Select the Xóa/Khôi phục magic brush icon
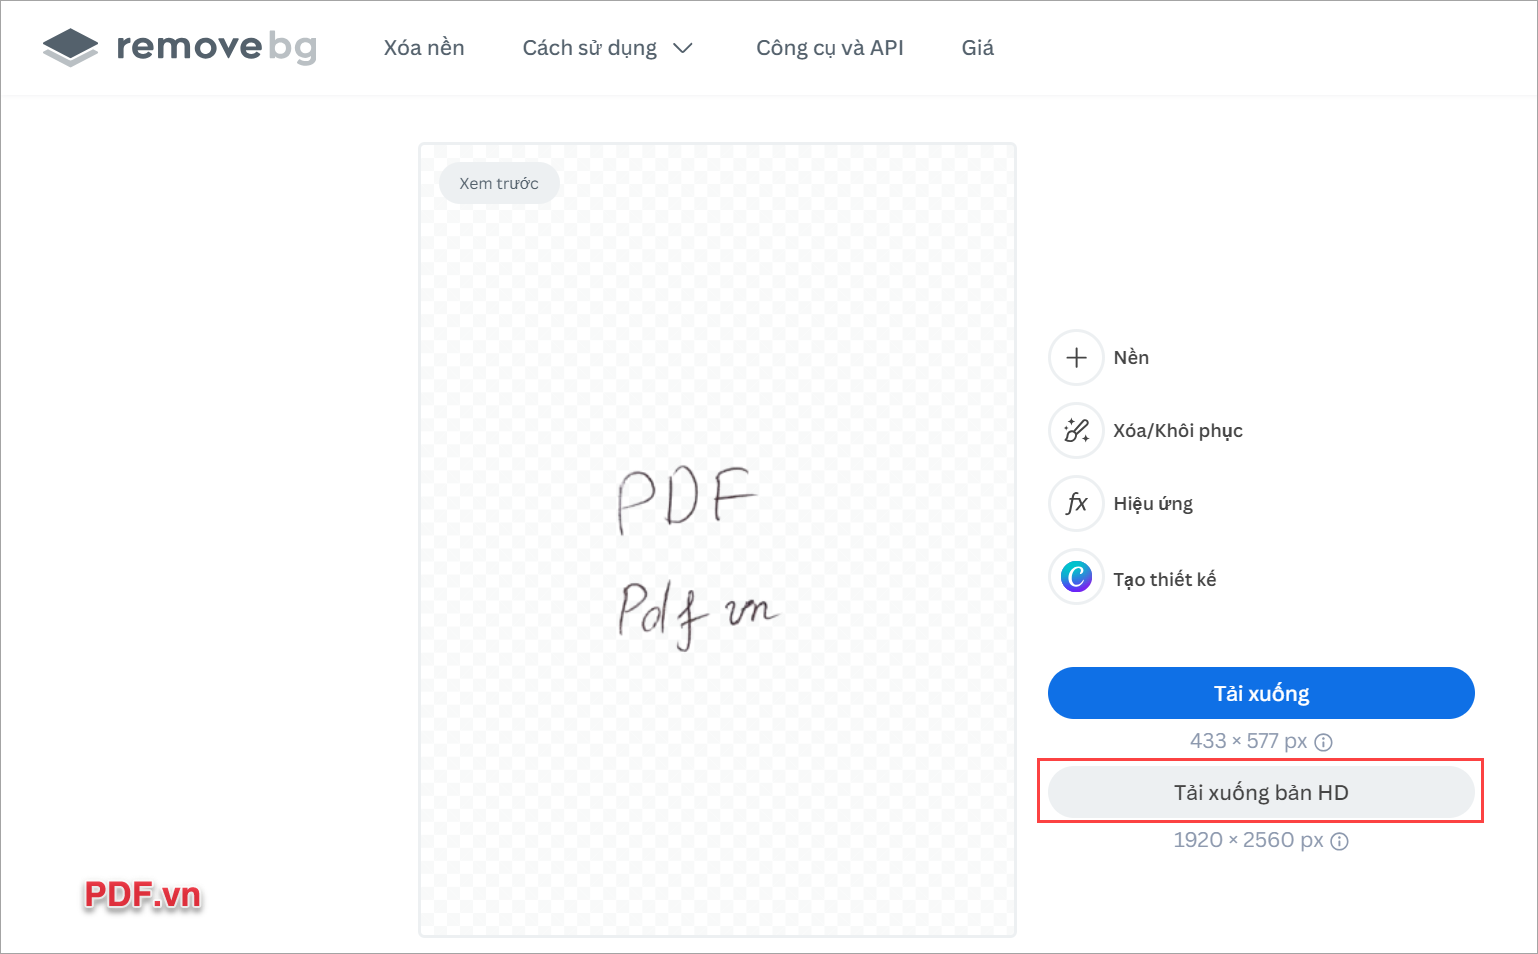The height and width of the screenshot is (954, 1538). (x=1076, y=431)
